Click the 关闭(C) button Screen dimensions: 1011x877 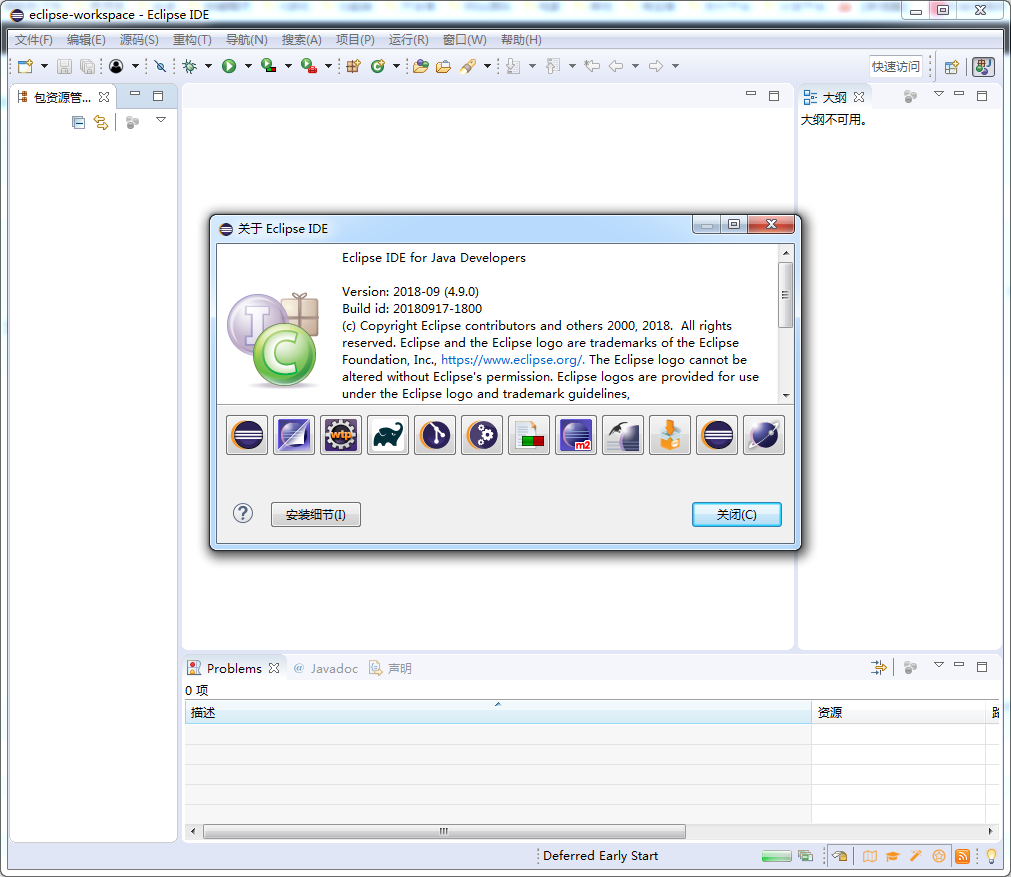coord(737,515)
